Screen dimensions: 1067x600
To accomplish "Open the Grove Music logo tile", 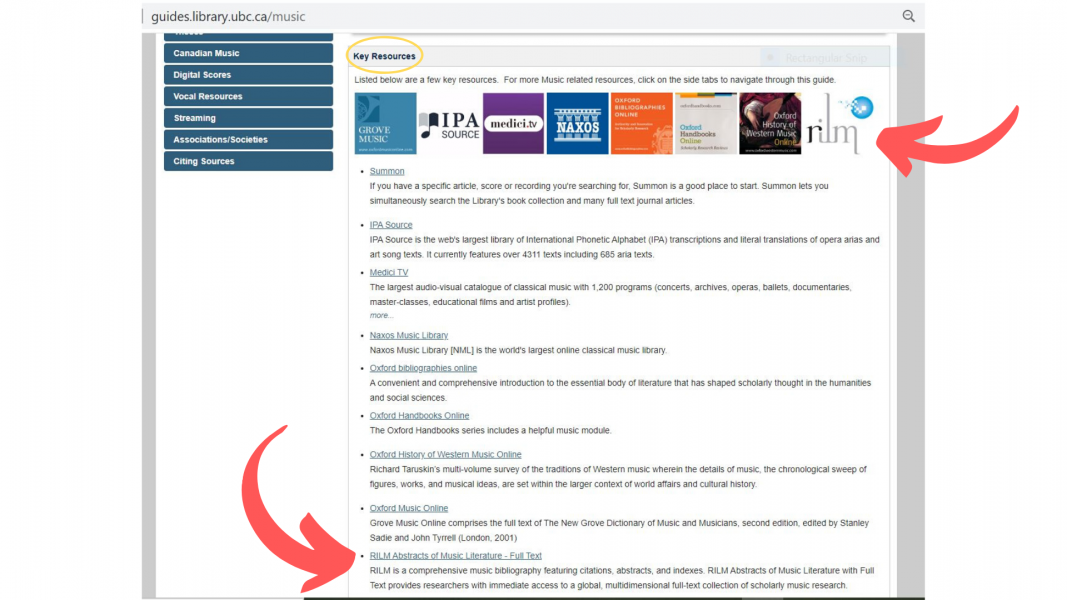I will point(385,123).
